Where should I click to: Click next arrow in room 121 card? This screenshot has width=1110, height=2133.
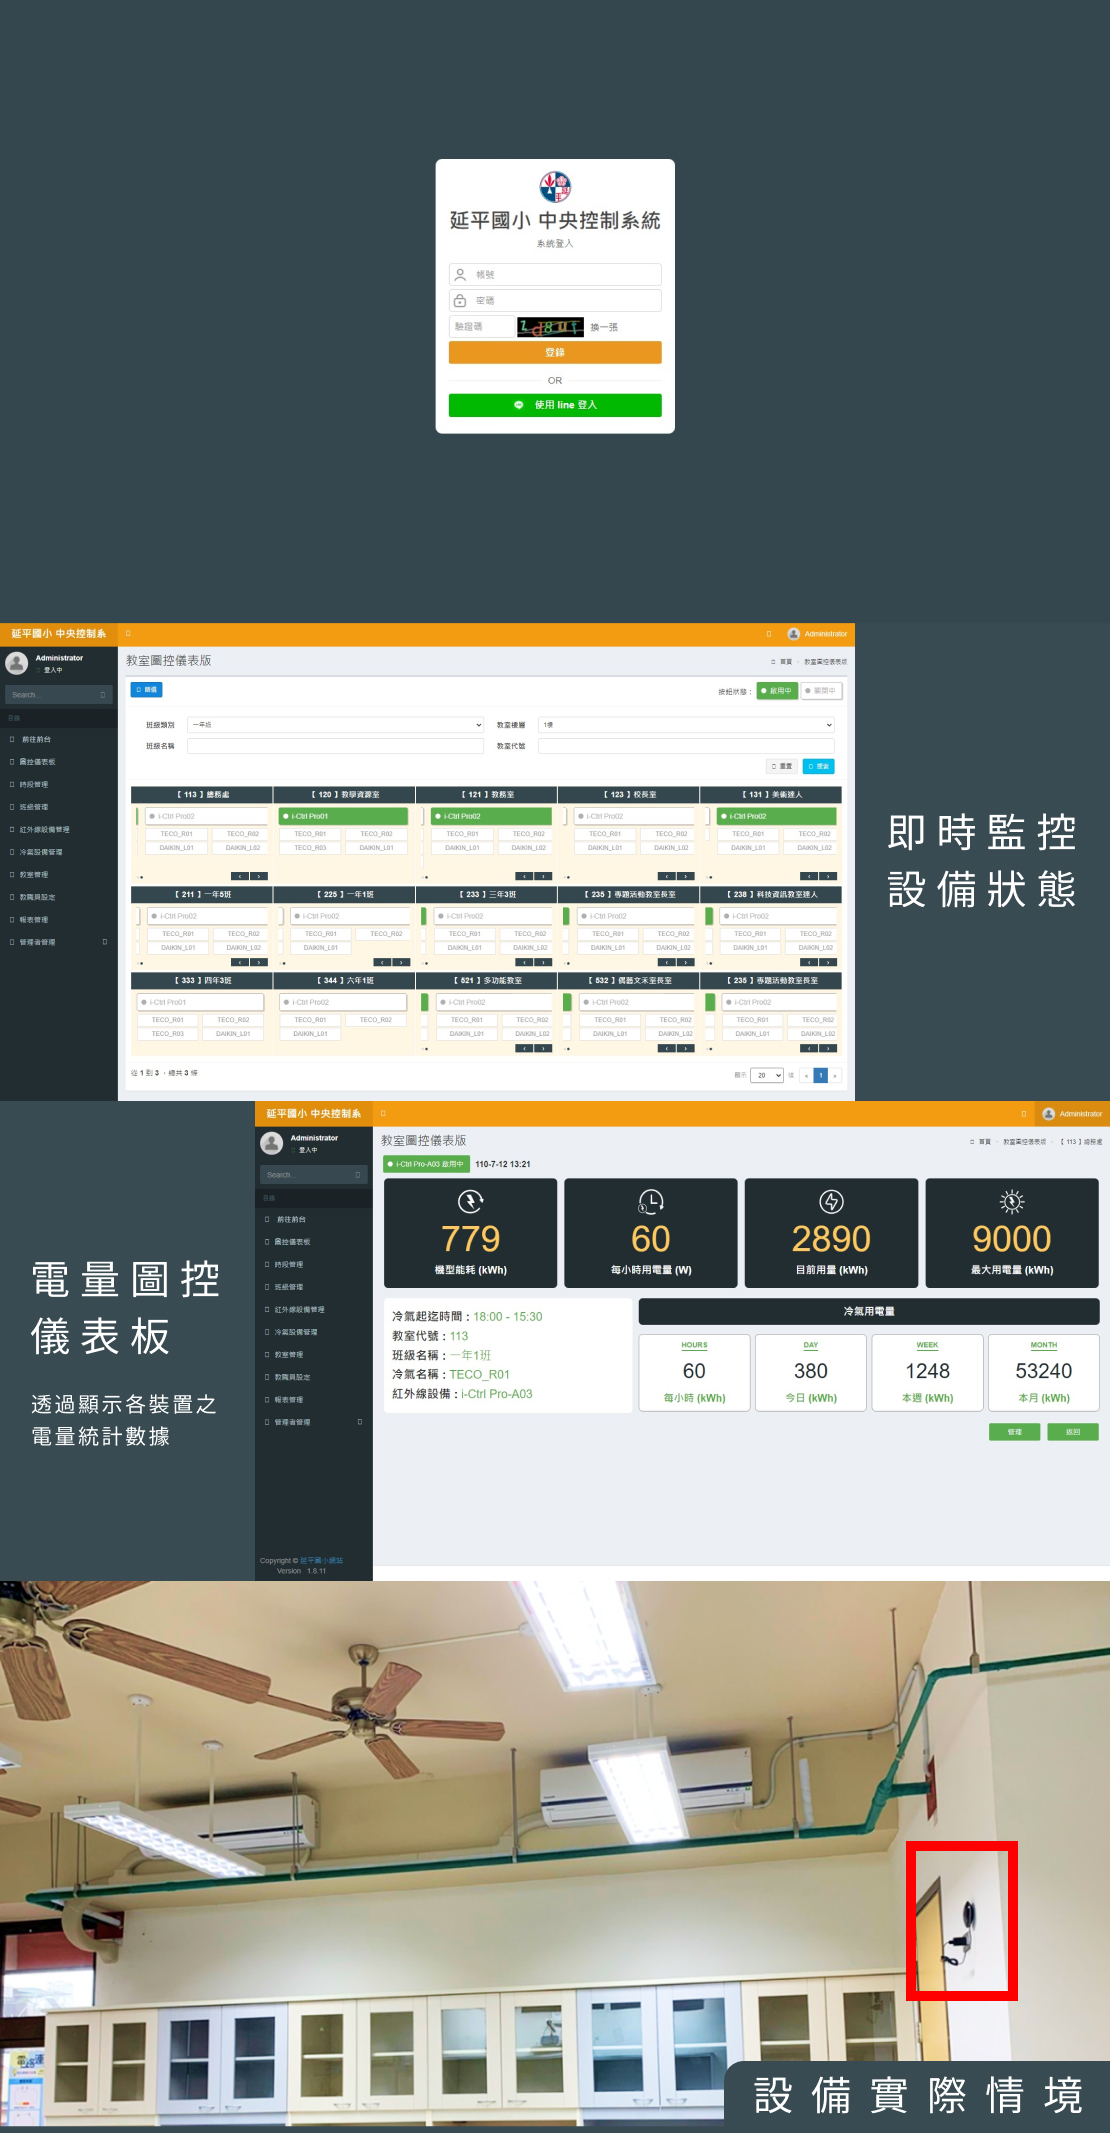point(544,876)
